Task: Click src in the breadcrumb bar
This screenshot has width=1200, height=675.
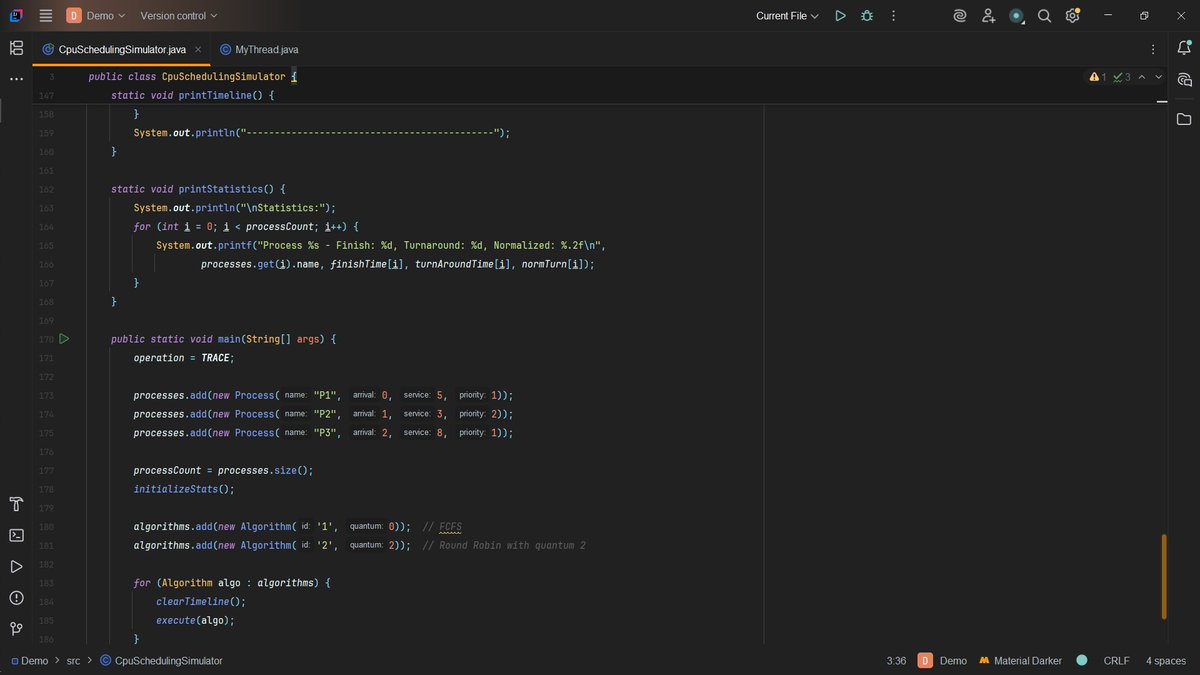Action: (73, 661)
